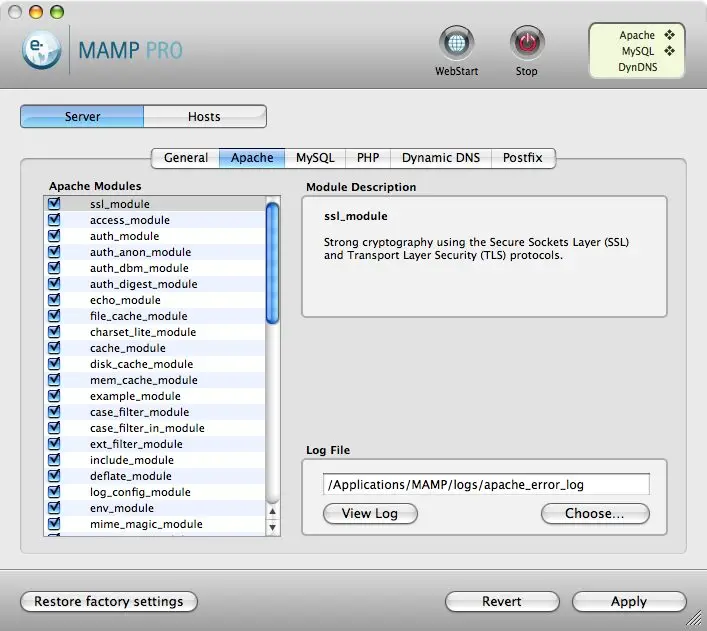Uncheck the access_module checkbox

coord(54,220)
